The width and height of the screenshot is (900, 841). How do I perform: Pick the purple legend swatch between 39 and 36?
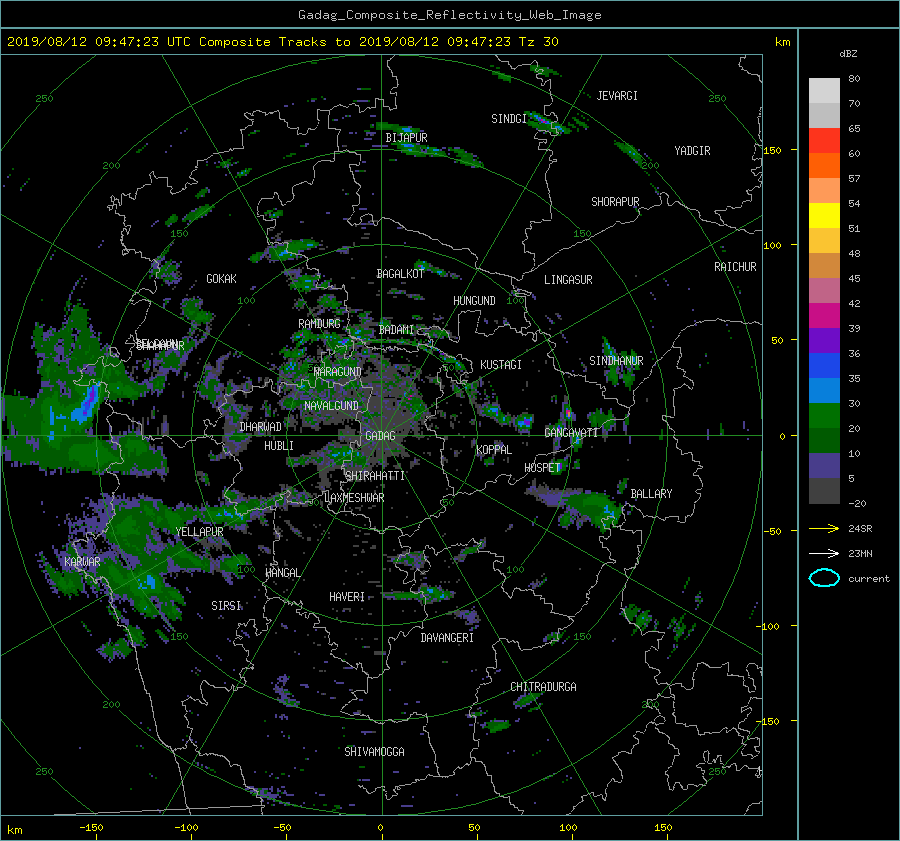(x=824, y=341)
